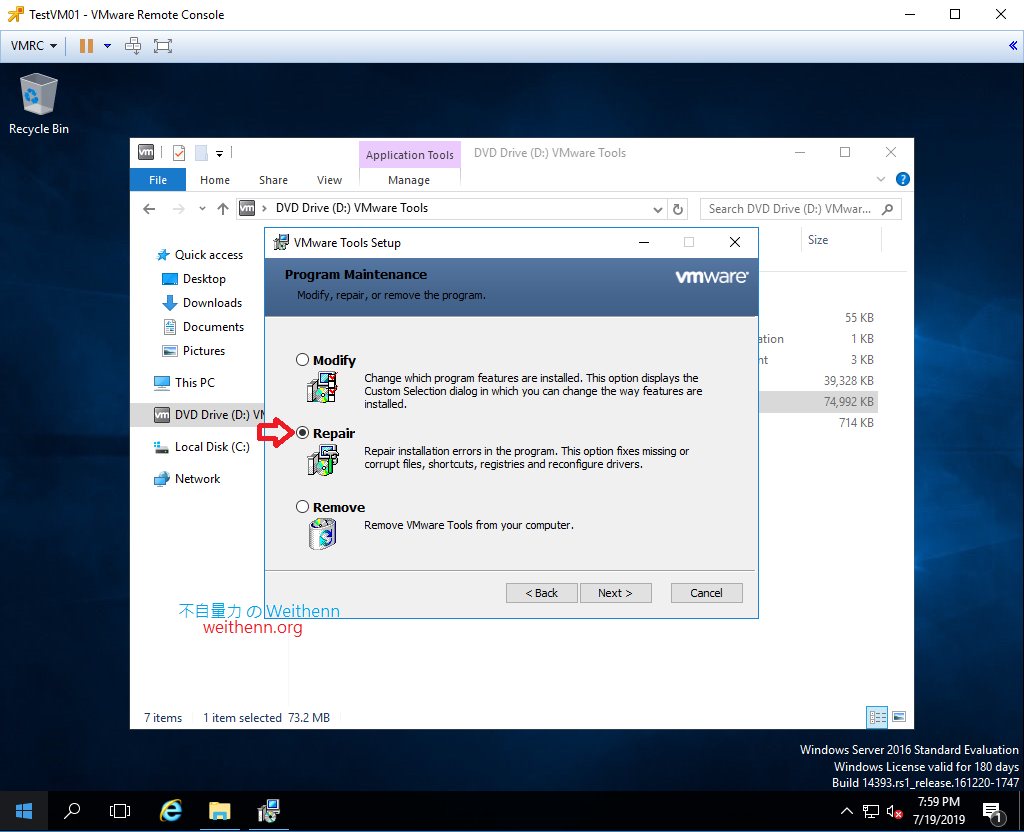
Task: Select the Modify radio button
Action: point(302,359)
